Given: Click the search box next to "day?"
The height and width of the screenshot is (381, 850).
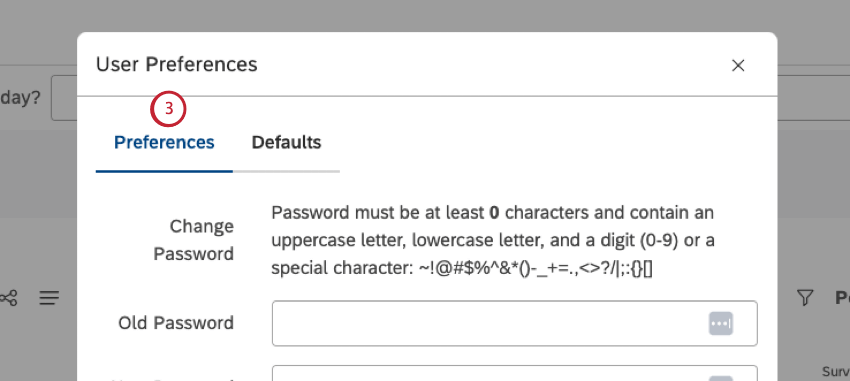Looking at the screenshot, I should tap(64, 98).
